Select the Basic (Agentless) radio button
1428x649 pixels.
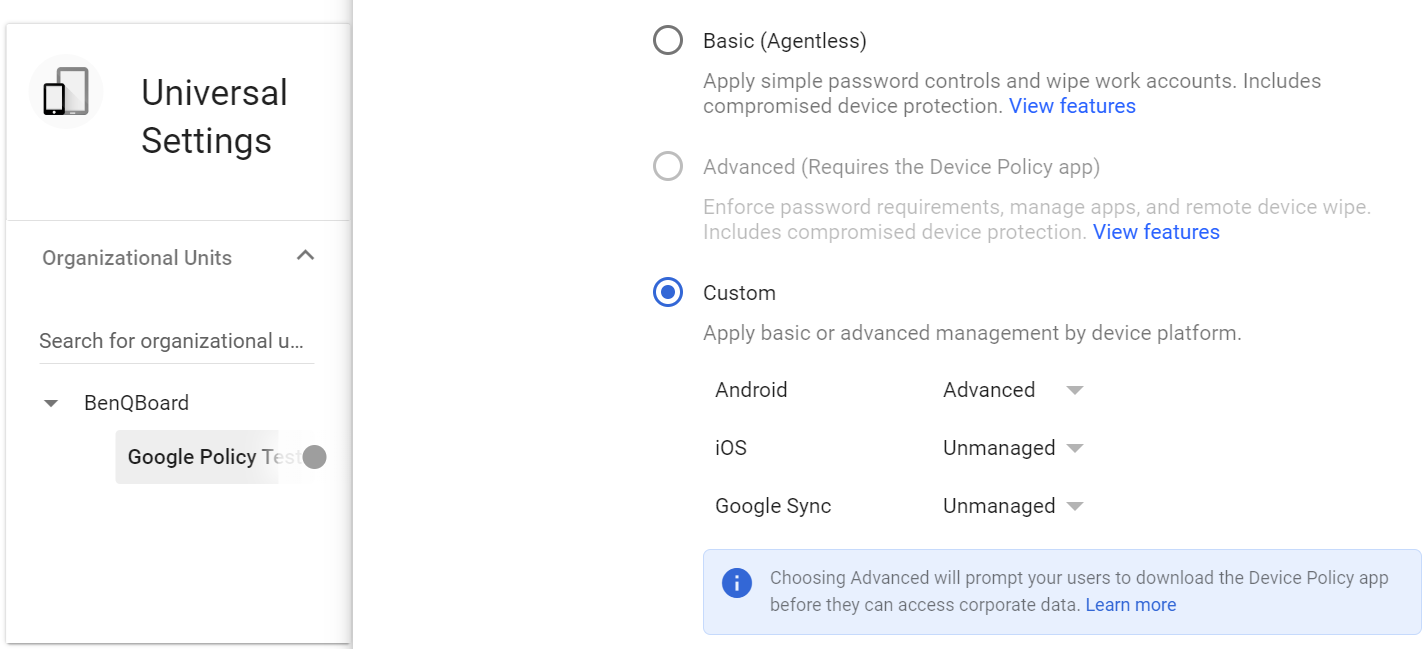tap(667, 40)
